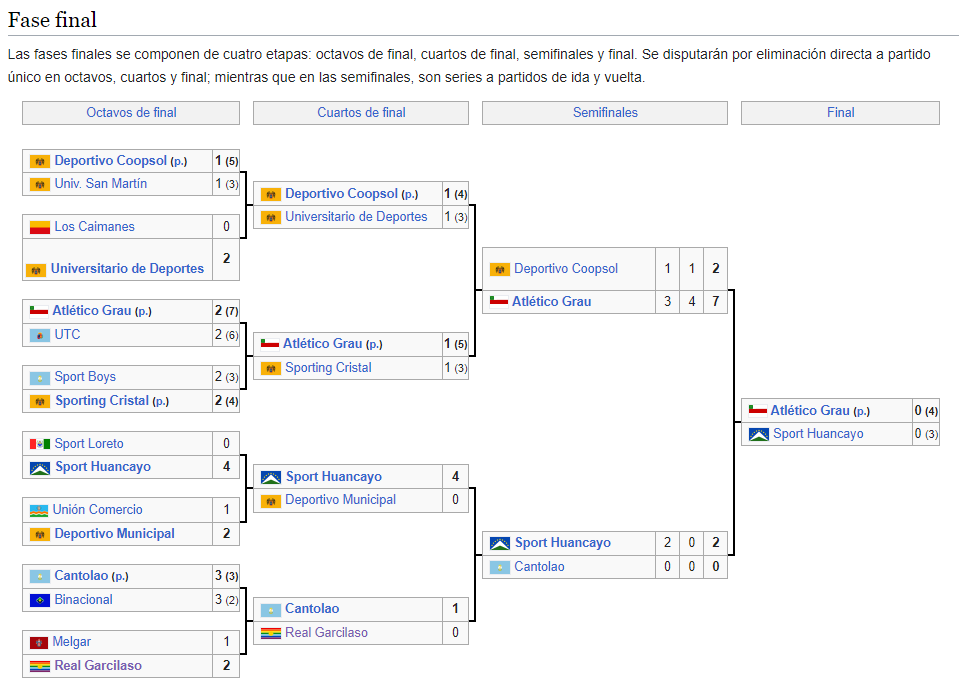This screenshot has height=688, width=959.
Task: Click Sport Huancayo link in semifinales
Action: click(x=563, y=542)
